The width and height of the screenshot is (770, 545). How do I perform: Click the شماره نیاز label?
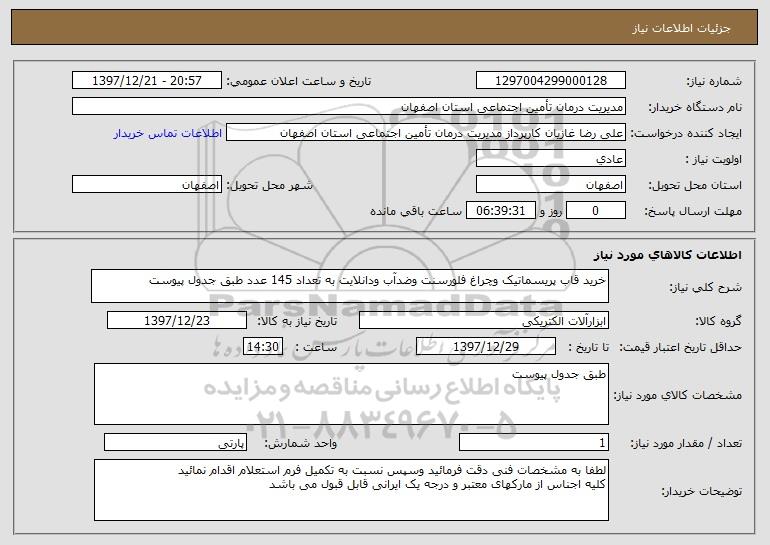pos(714,81)
